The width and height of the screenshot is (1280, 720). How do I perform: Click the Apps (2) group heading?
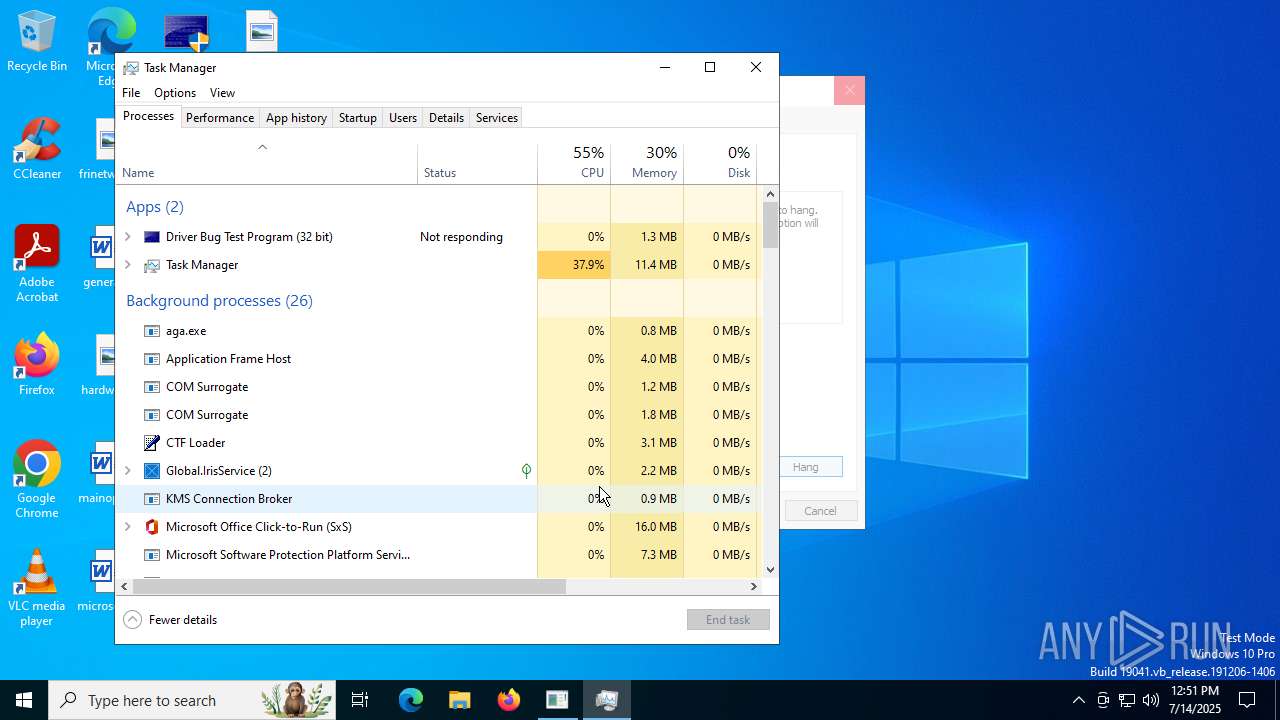click(x=155, y=207)
